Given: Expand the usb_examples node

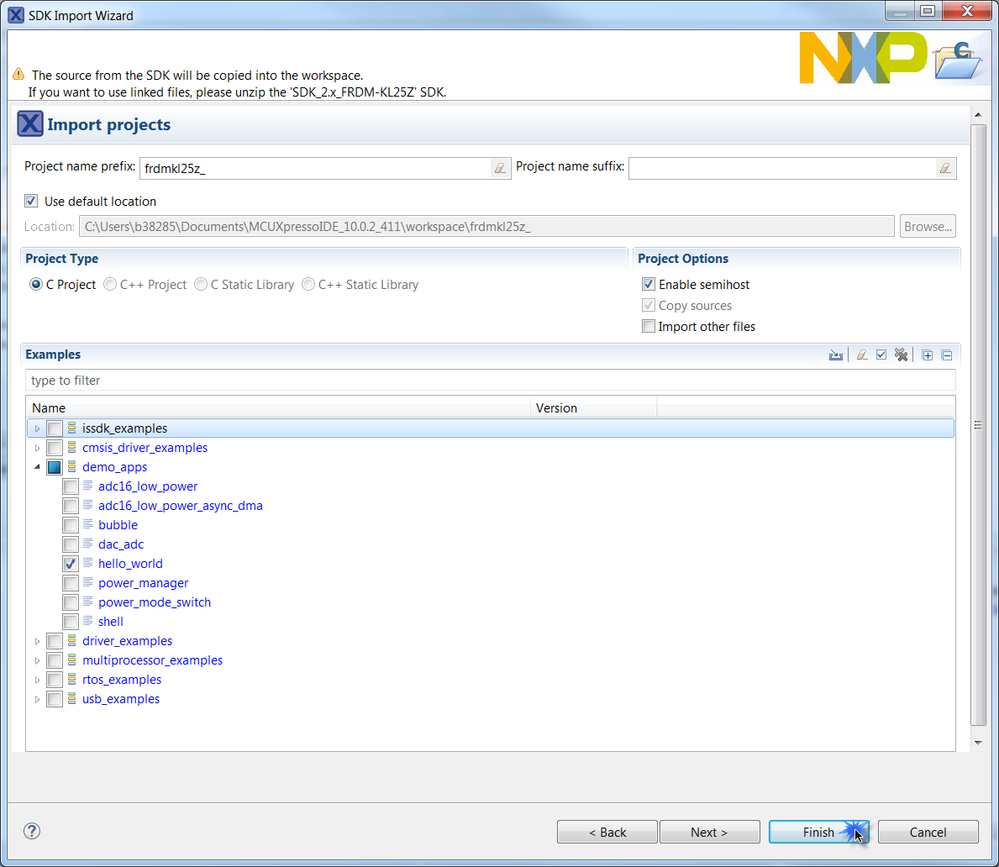Looking at the screenshot, I should point(38,699).
